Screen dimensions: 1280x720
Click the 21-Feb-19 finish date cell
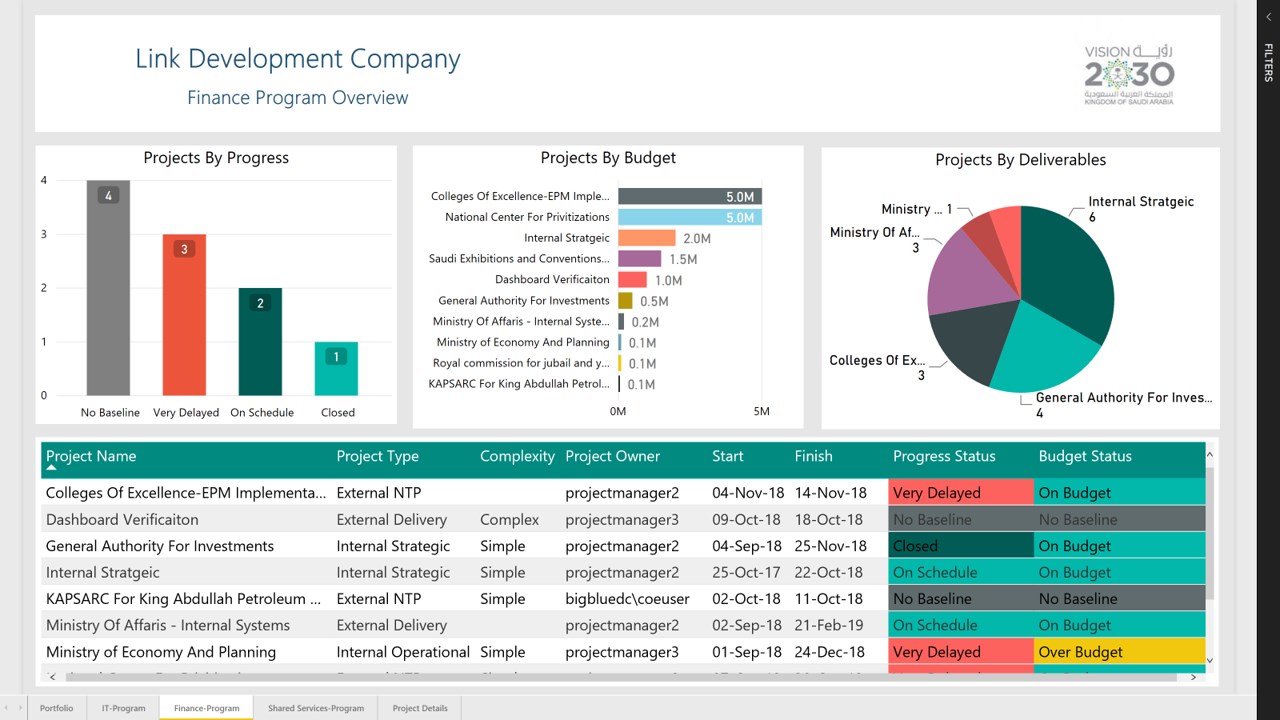pos(829,625)
